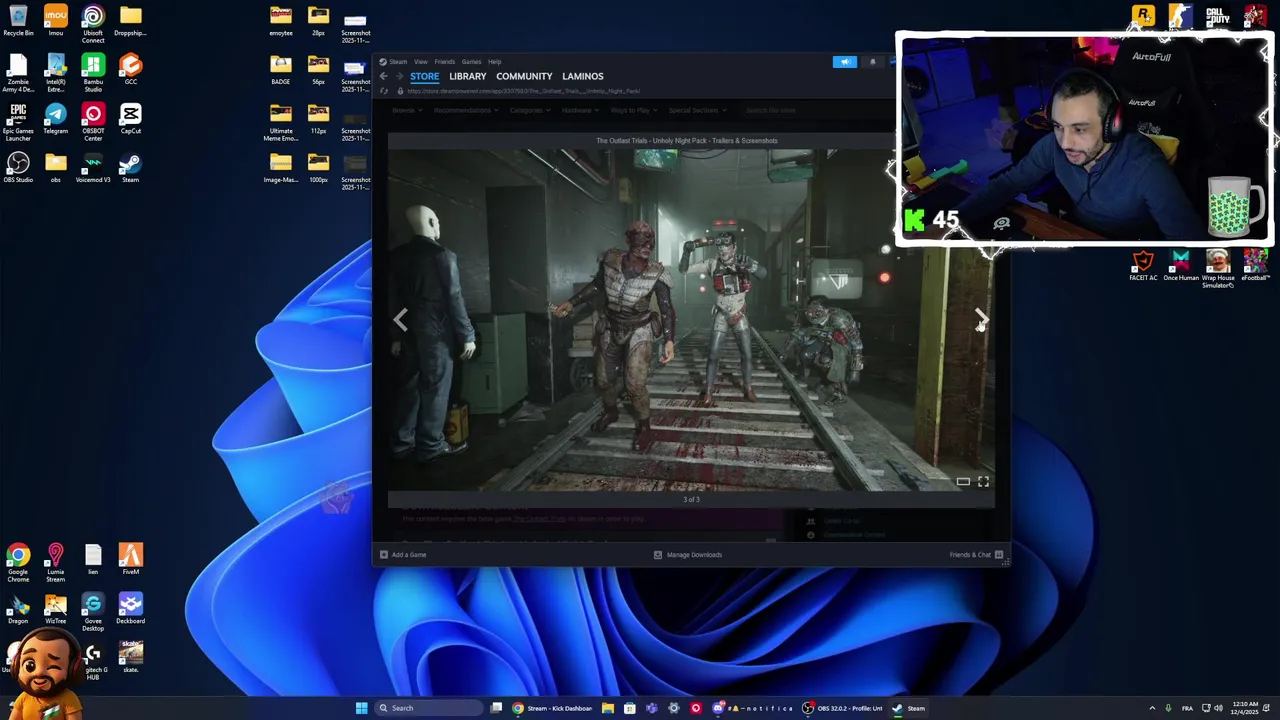1280x720 pixels.
Task: Open the FiveM desktop shortcut
Action: pos(130,560)
